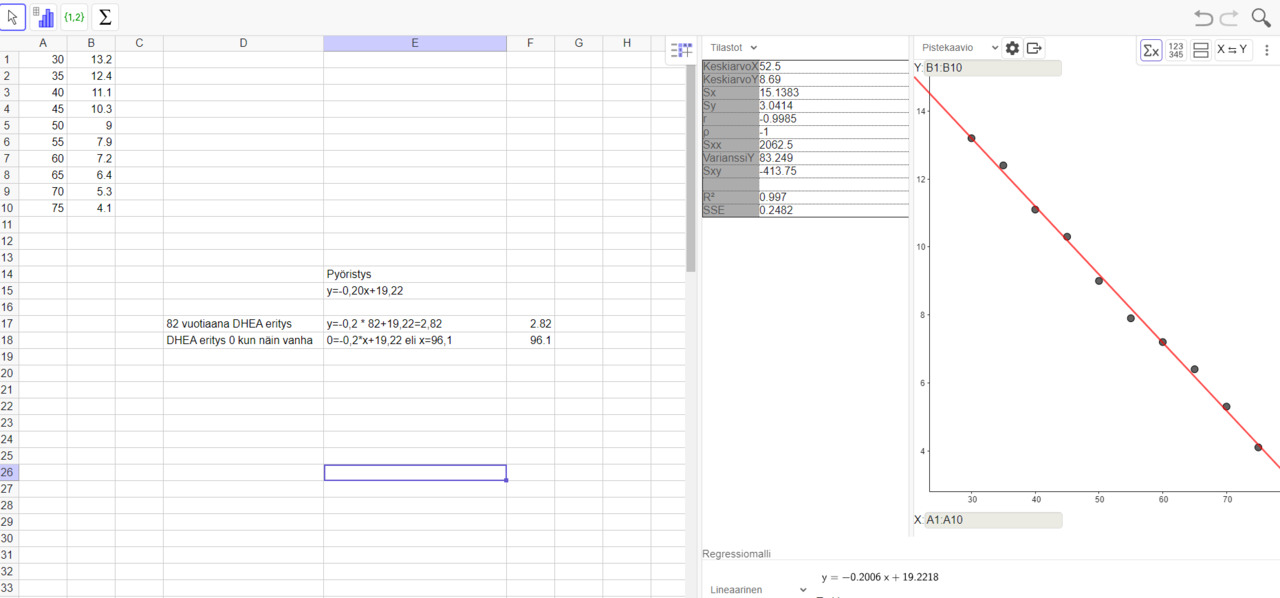
Task: Open the Tilastot dropdown
Action: 734,48
